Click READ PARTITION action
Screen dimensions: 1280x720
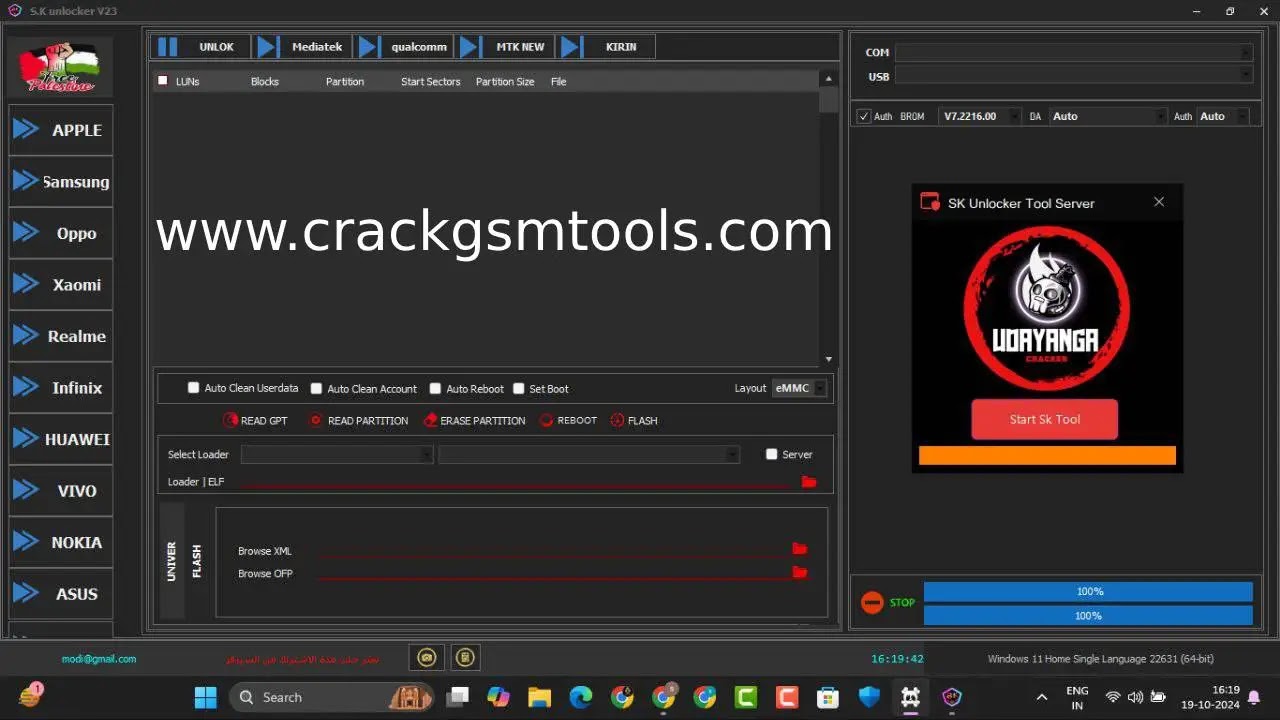pos(358,421)
